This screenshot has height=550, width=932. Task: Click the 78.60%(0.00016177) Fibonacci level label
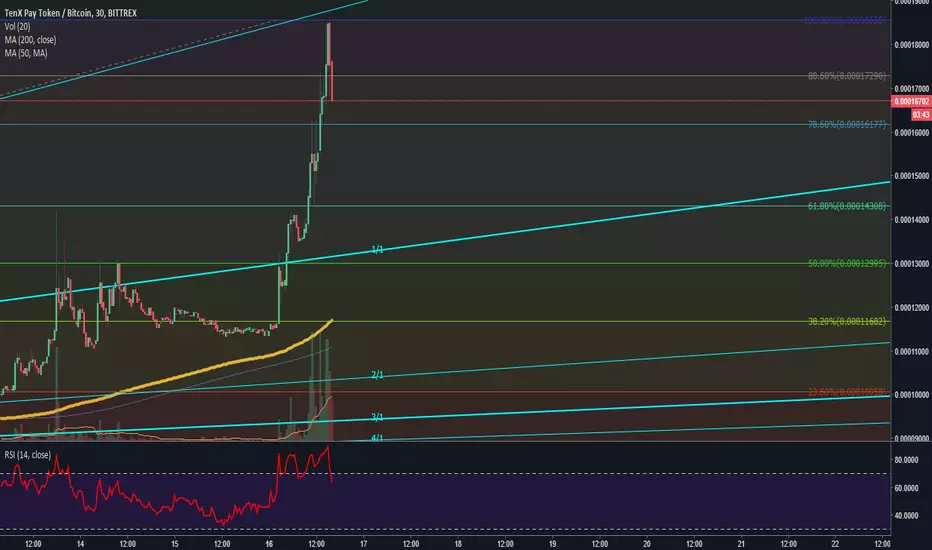point(846,124)
